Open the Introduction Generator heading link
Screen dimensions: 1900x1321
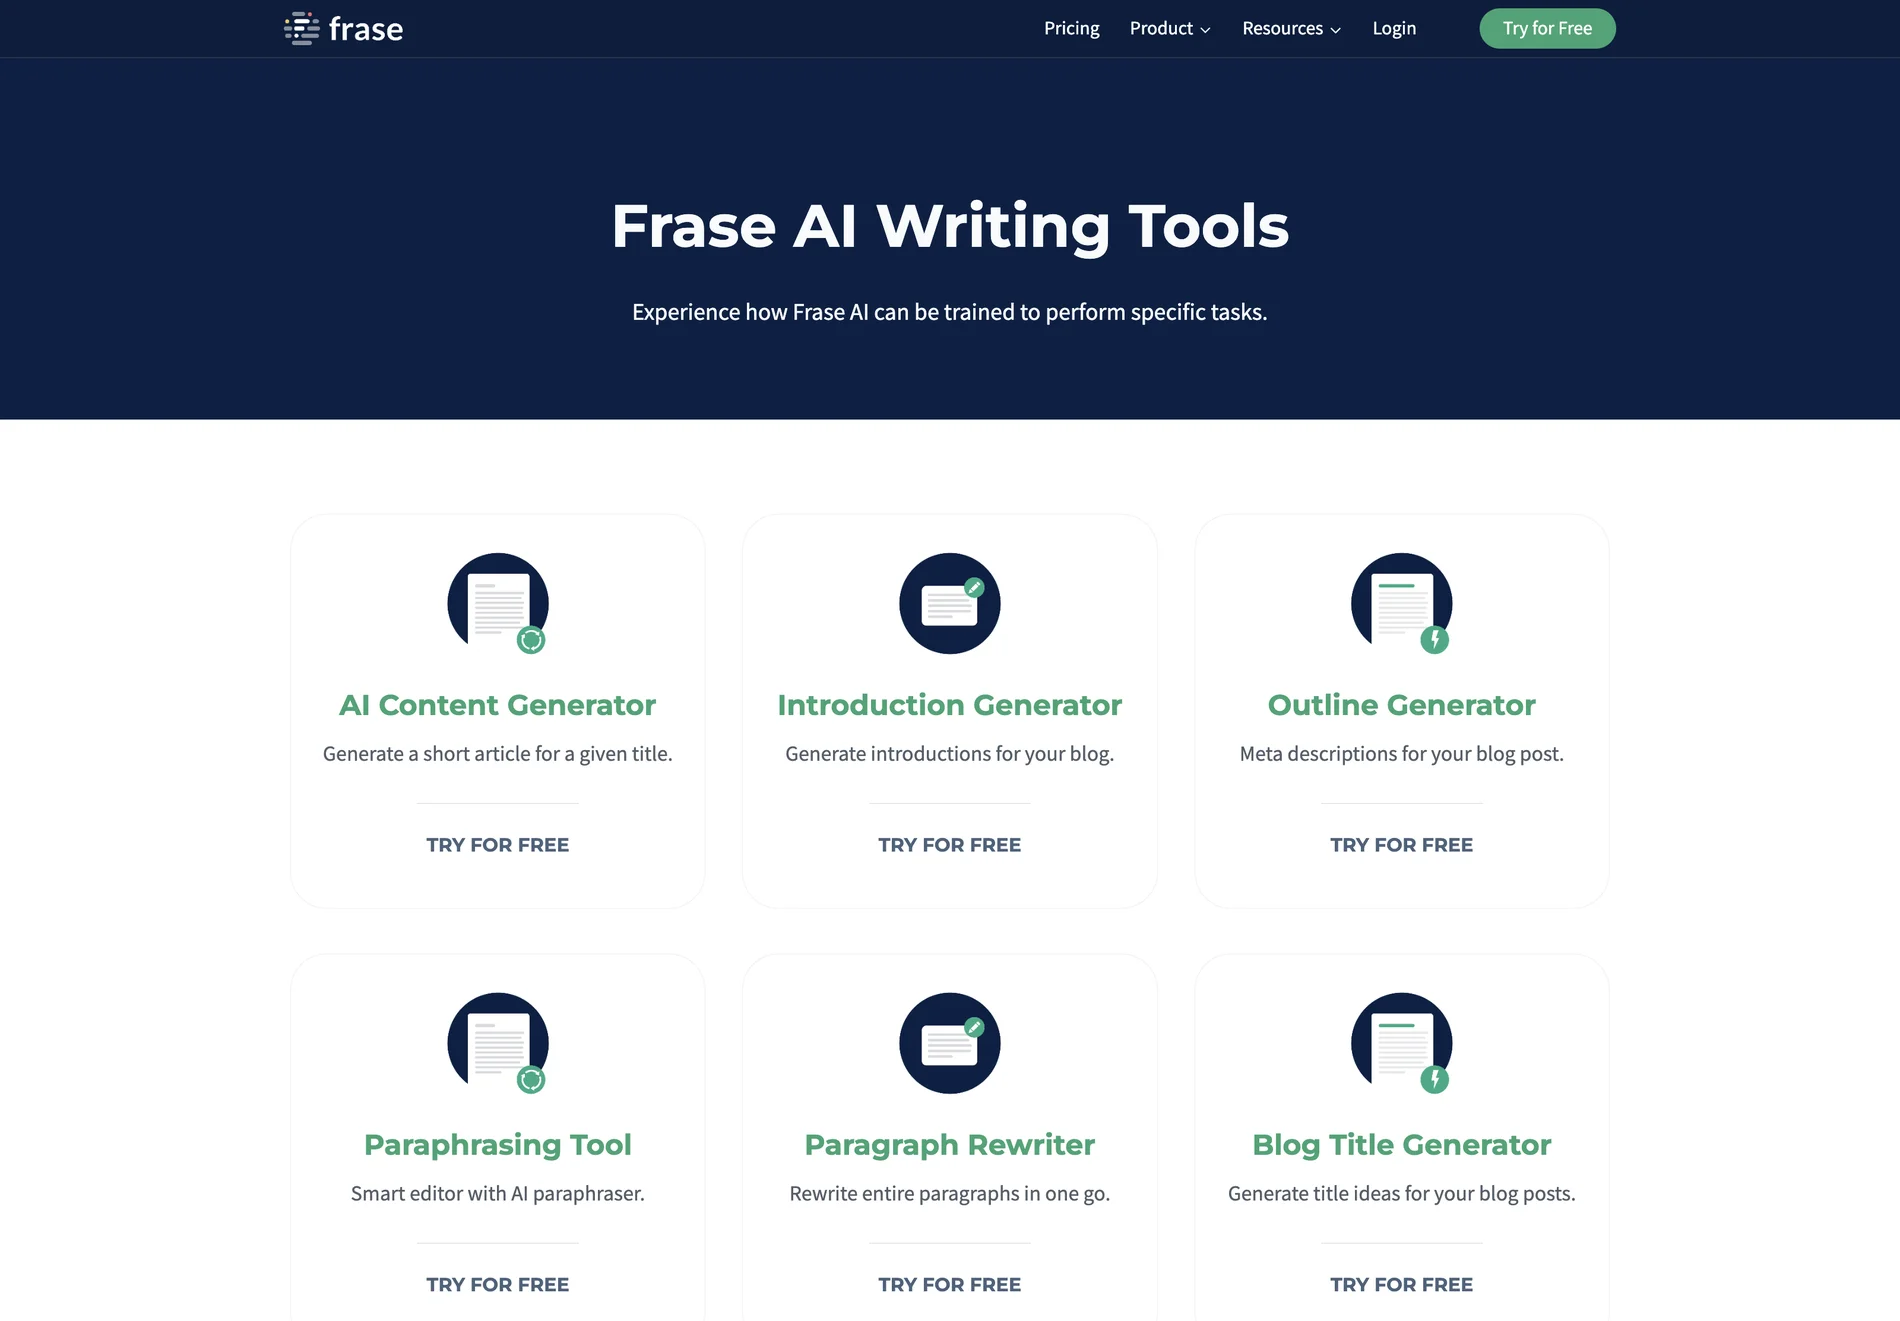point(950,705)
